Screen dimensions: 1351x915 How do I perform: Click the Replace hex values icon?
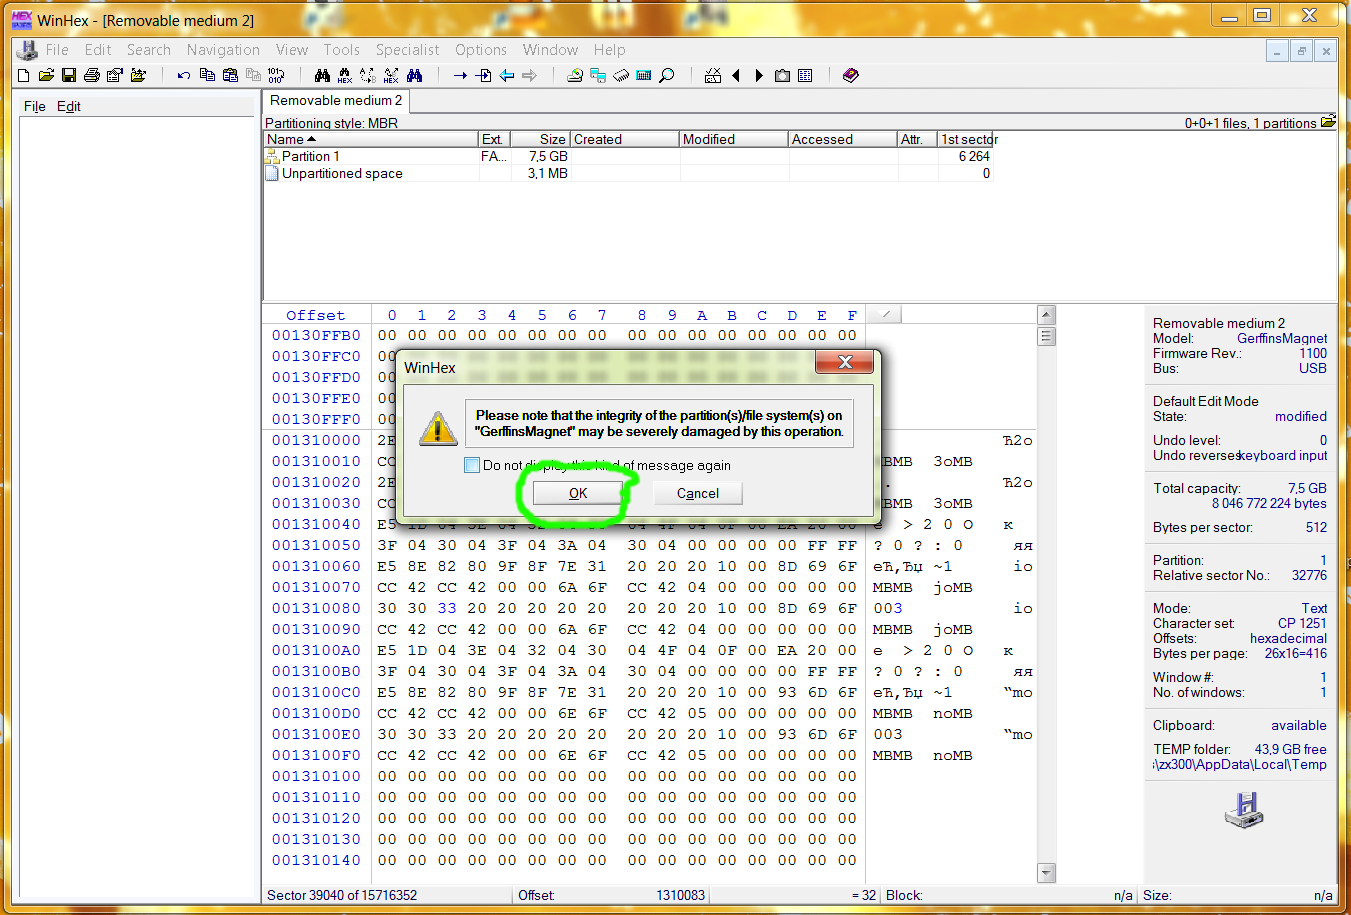[x=391, y=75]
